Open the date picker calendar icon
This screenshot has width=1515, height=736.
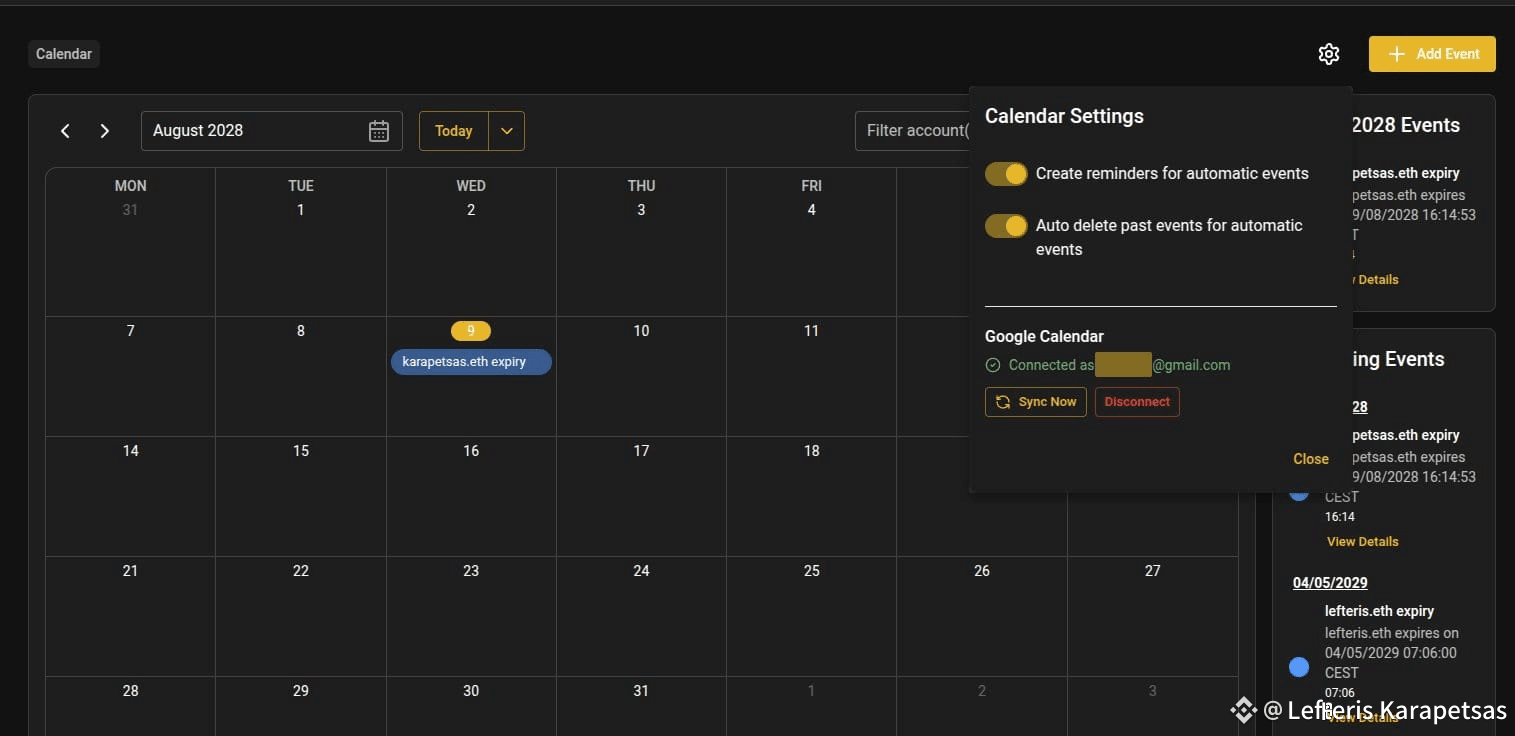pyautogui.click(x=379, y=131)
